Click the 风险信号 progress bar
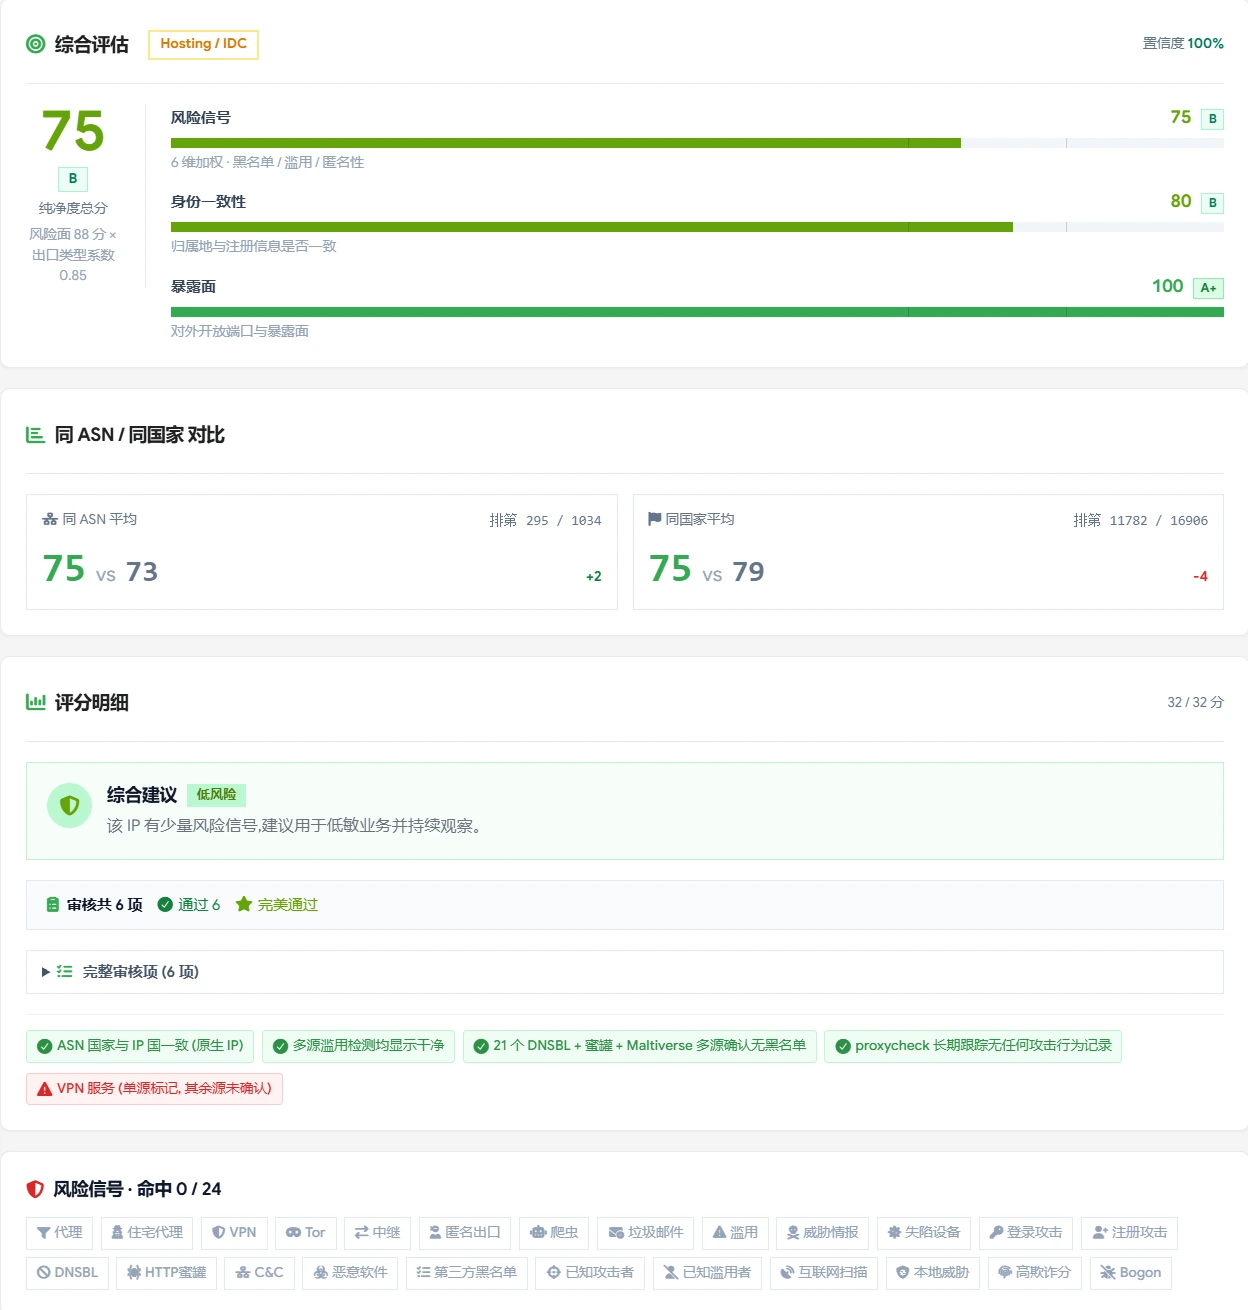1248x1310 pixels. tap(697, 143)
